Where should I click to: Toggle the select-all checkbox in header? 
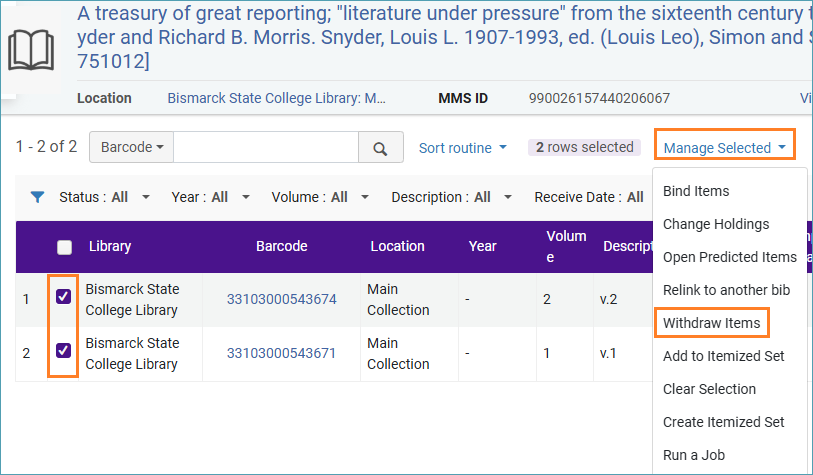tap(64, 247)
